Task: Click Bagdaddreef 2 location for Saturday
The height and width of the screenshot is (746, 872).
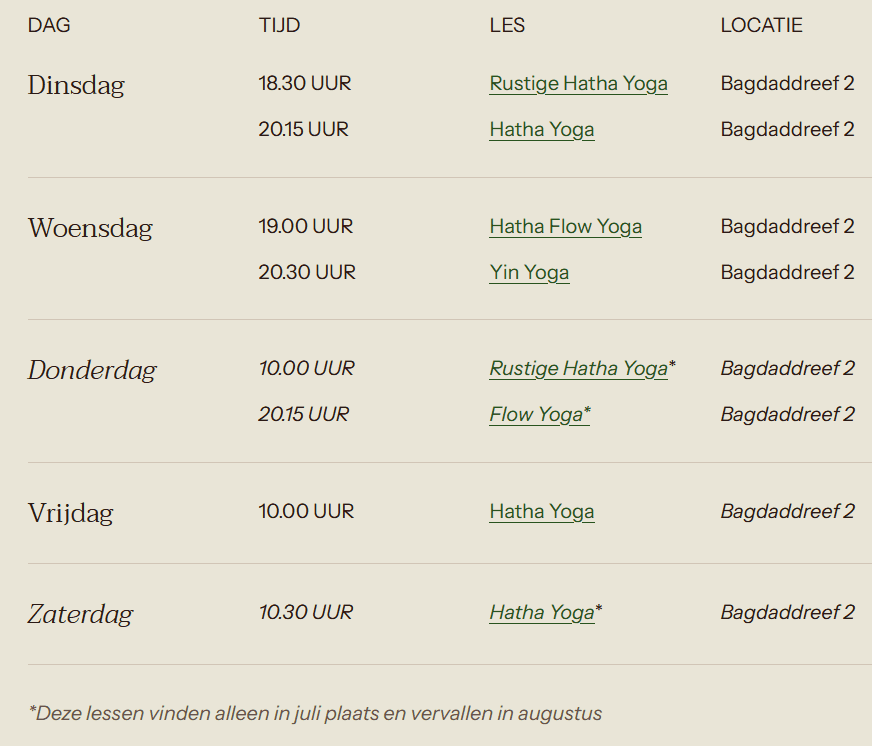Action: pos(787,612)
